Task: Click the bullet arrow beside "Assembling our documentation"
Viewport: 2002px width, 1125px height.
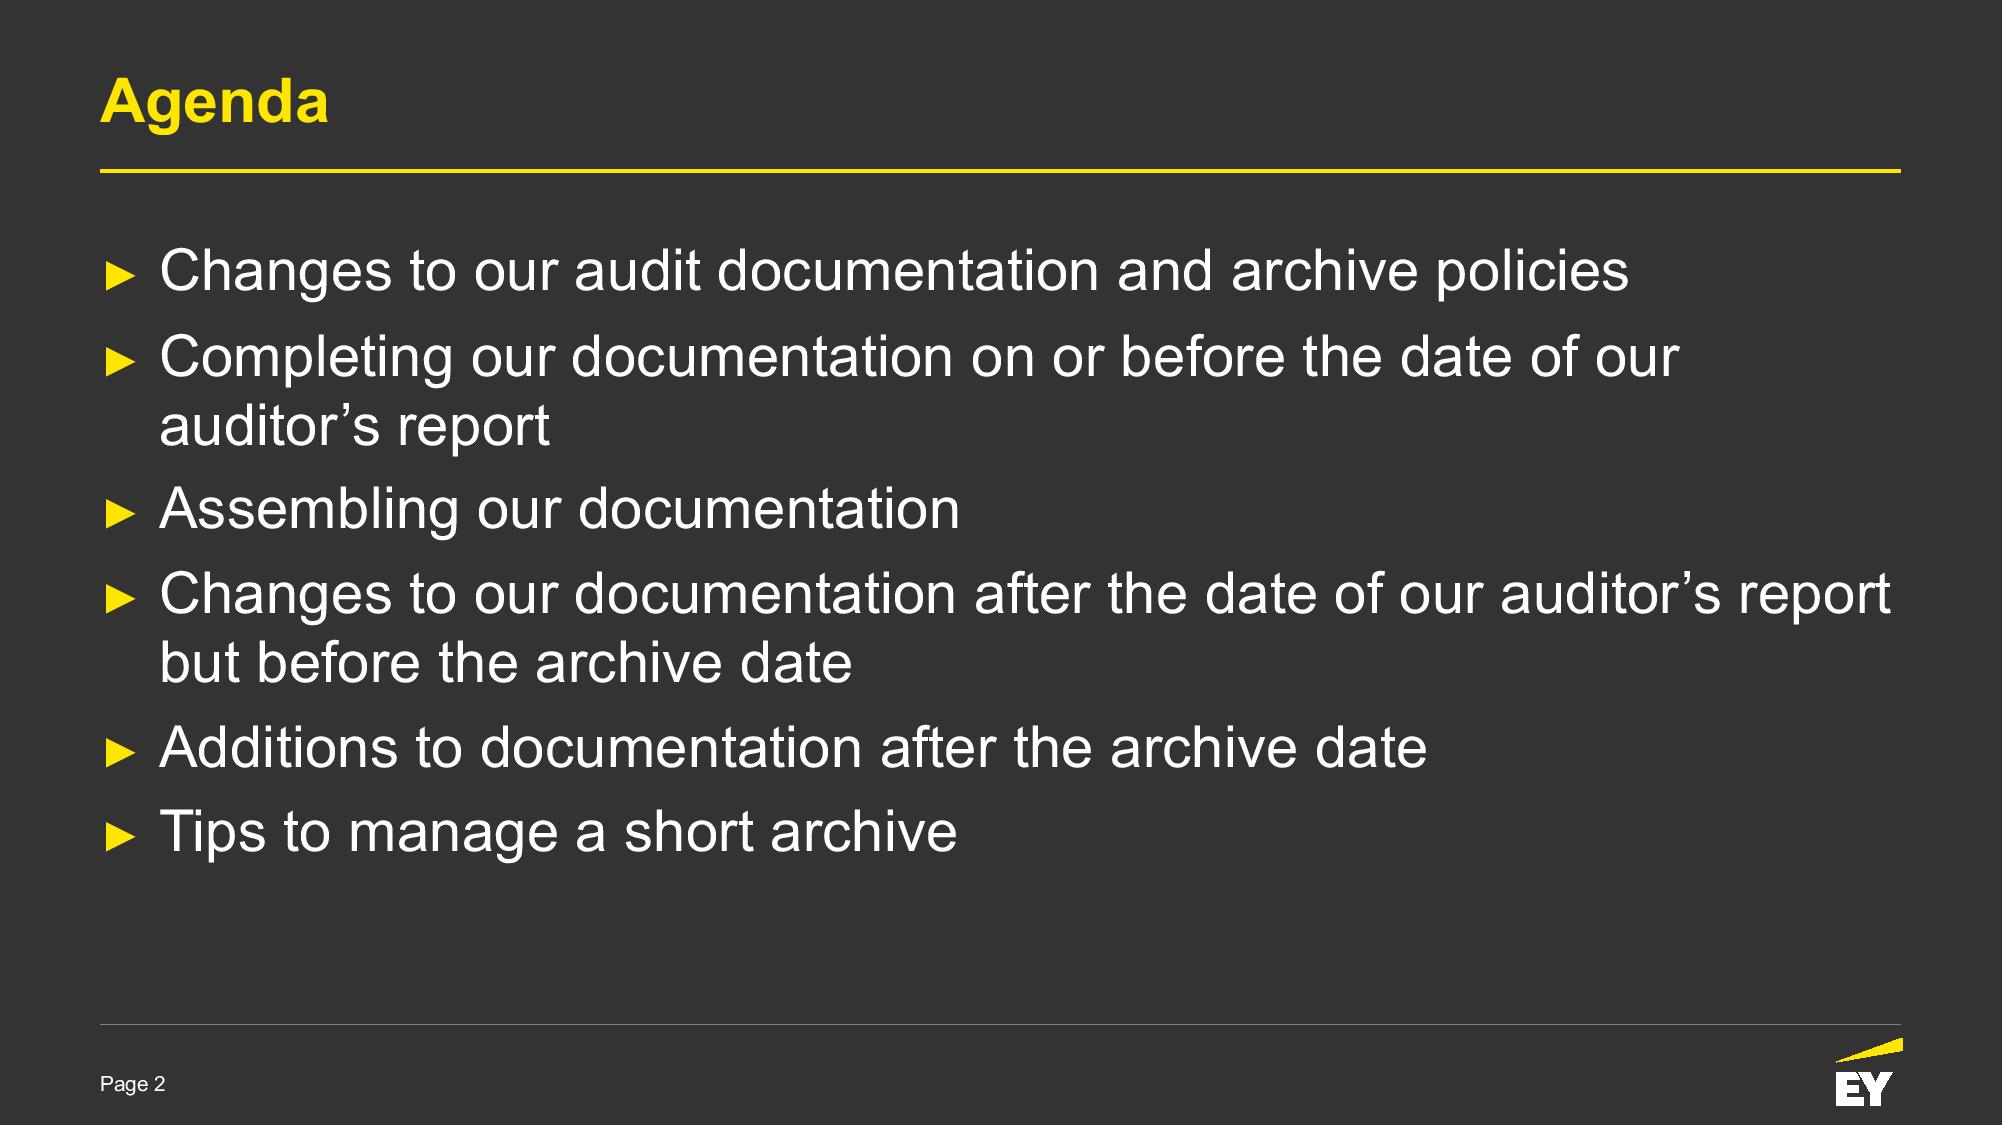Action: tap(119, 514)
